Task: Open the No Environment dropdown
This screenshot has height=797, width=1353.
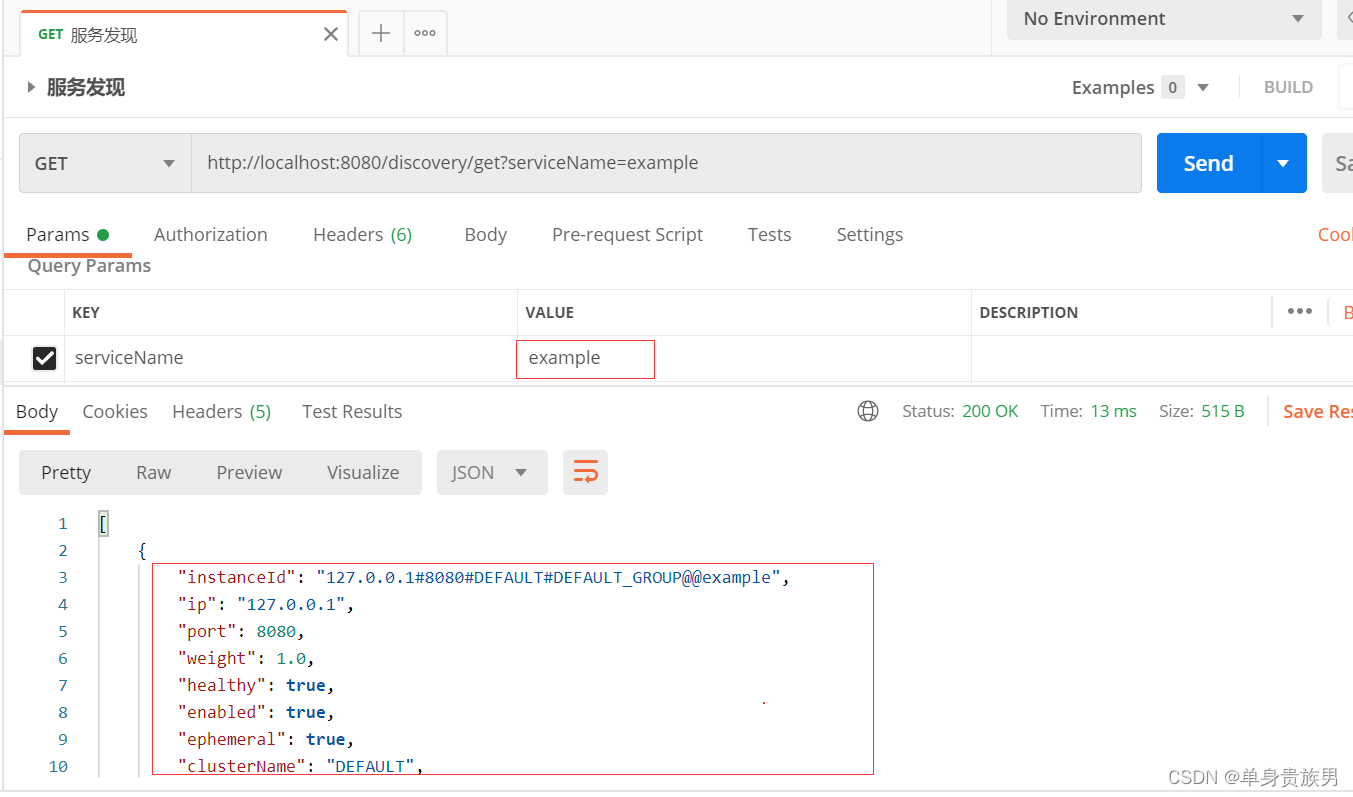Action: tap(1164, 19)
